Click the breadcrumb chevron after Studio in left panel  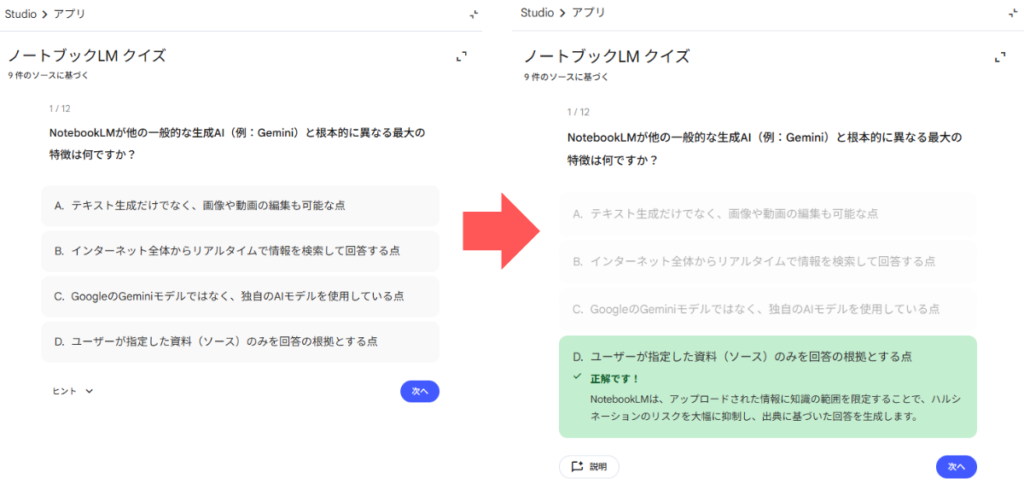(46, 13)
